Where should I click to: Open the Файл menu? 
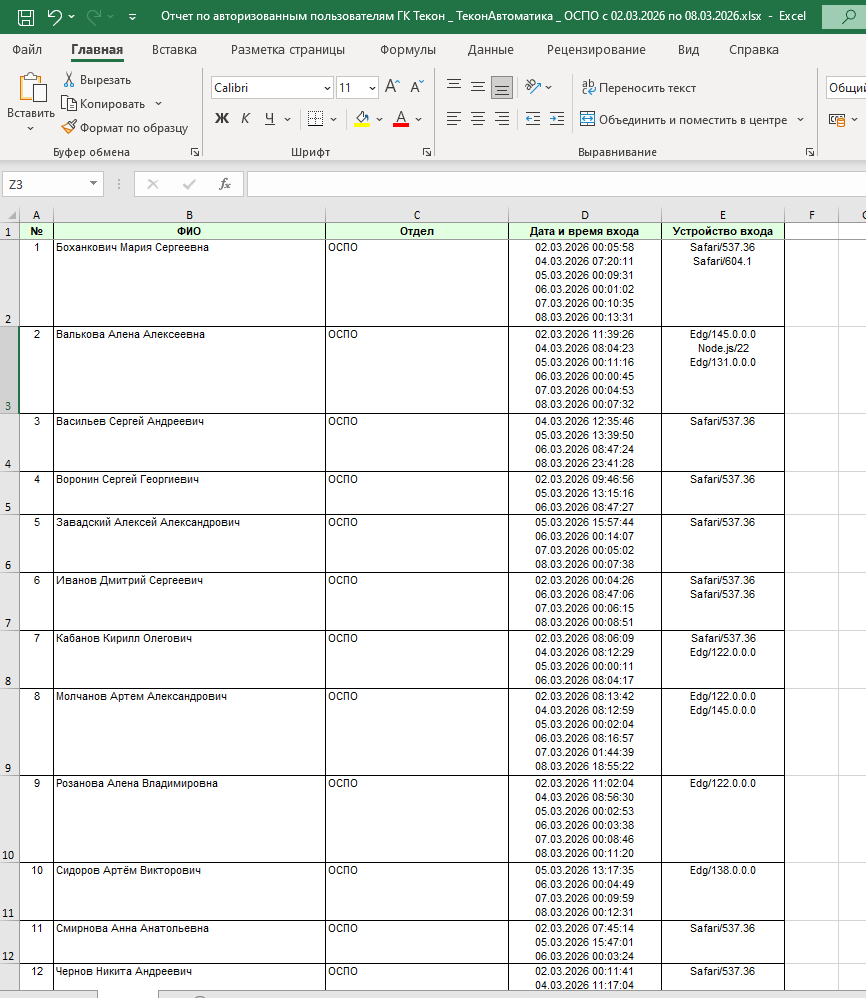(27, 50)
